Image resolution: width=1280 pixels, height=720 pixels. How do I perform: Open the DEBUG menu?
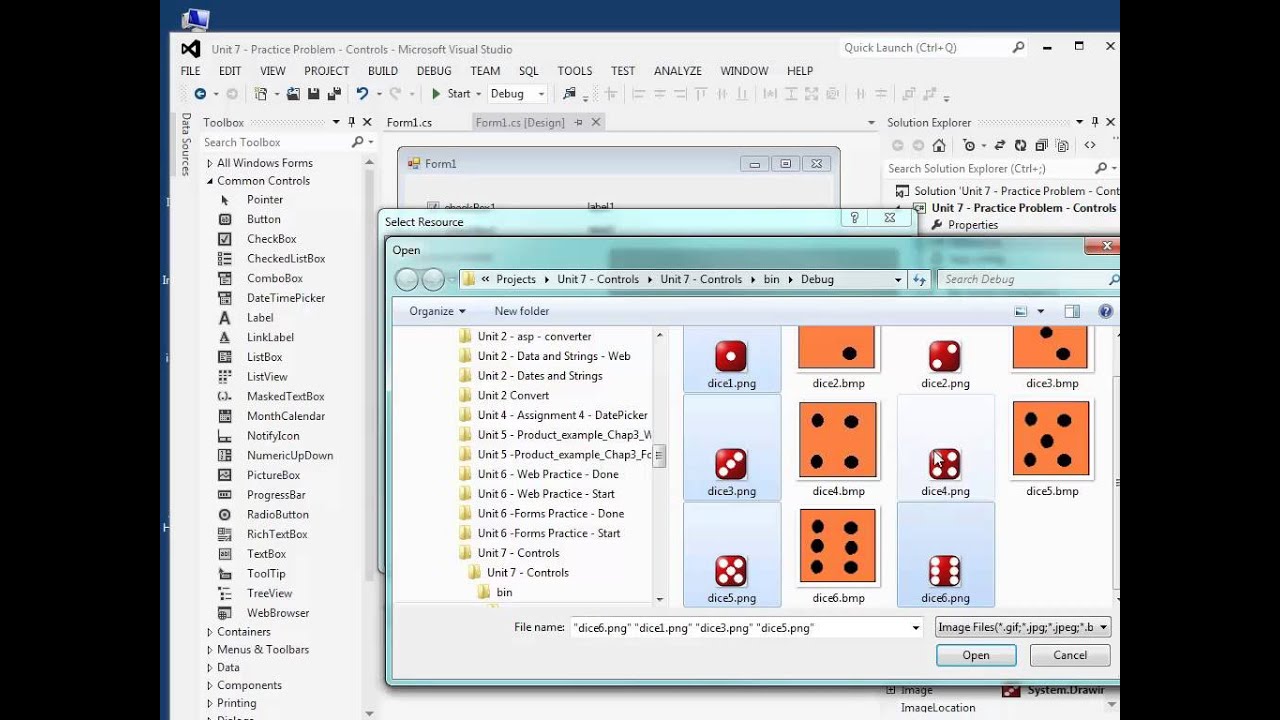(434, 71)
